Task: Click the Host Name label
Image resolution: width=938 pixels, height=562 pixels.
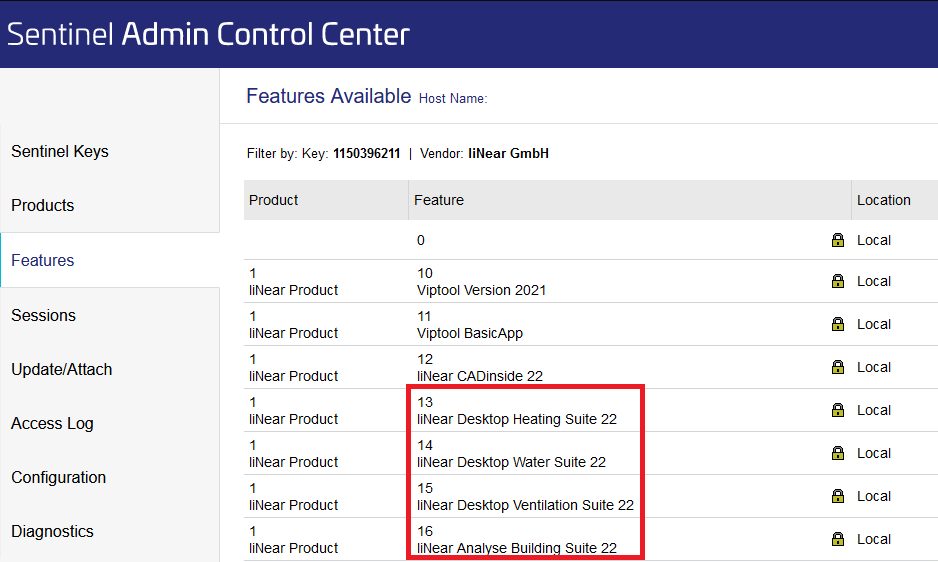Action: [453, 98]
